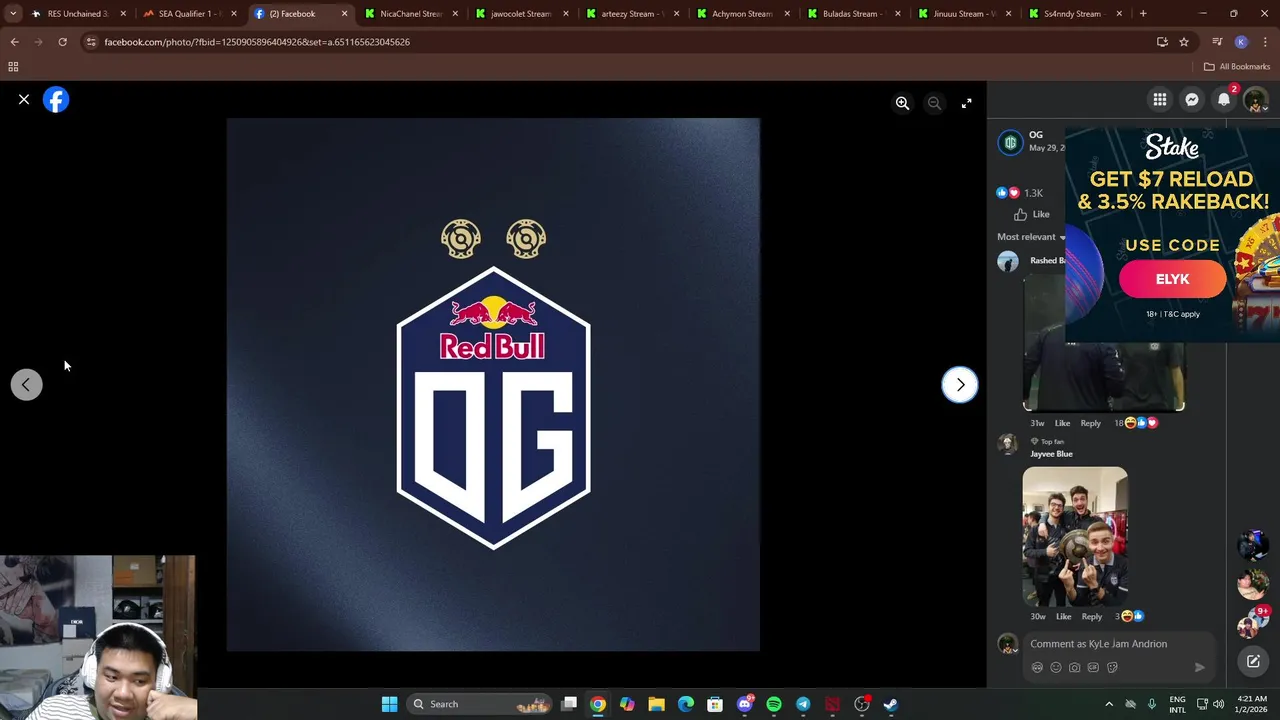
Task: Switch commenting identity via avatar dropdown
Action: [x=1008, y=645]
